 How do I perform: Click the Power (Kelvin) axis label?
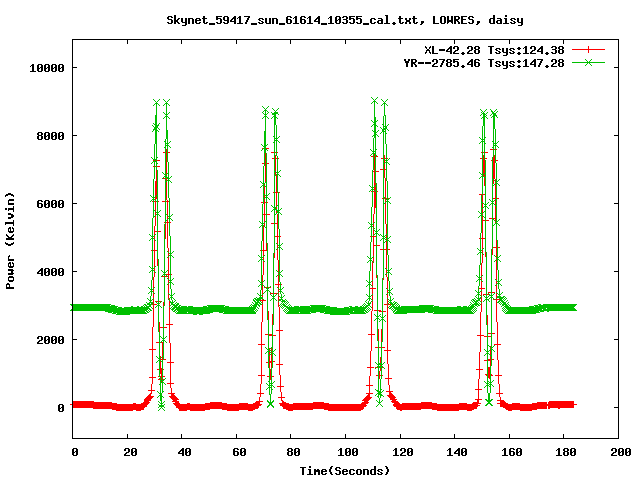[10, 241]
